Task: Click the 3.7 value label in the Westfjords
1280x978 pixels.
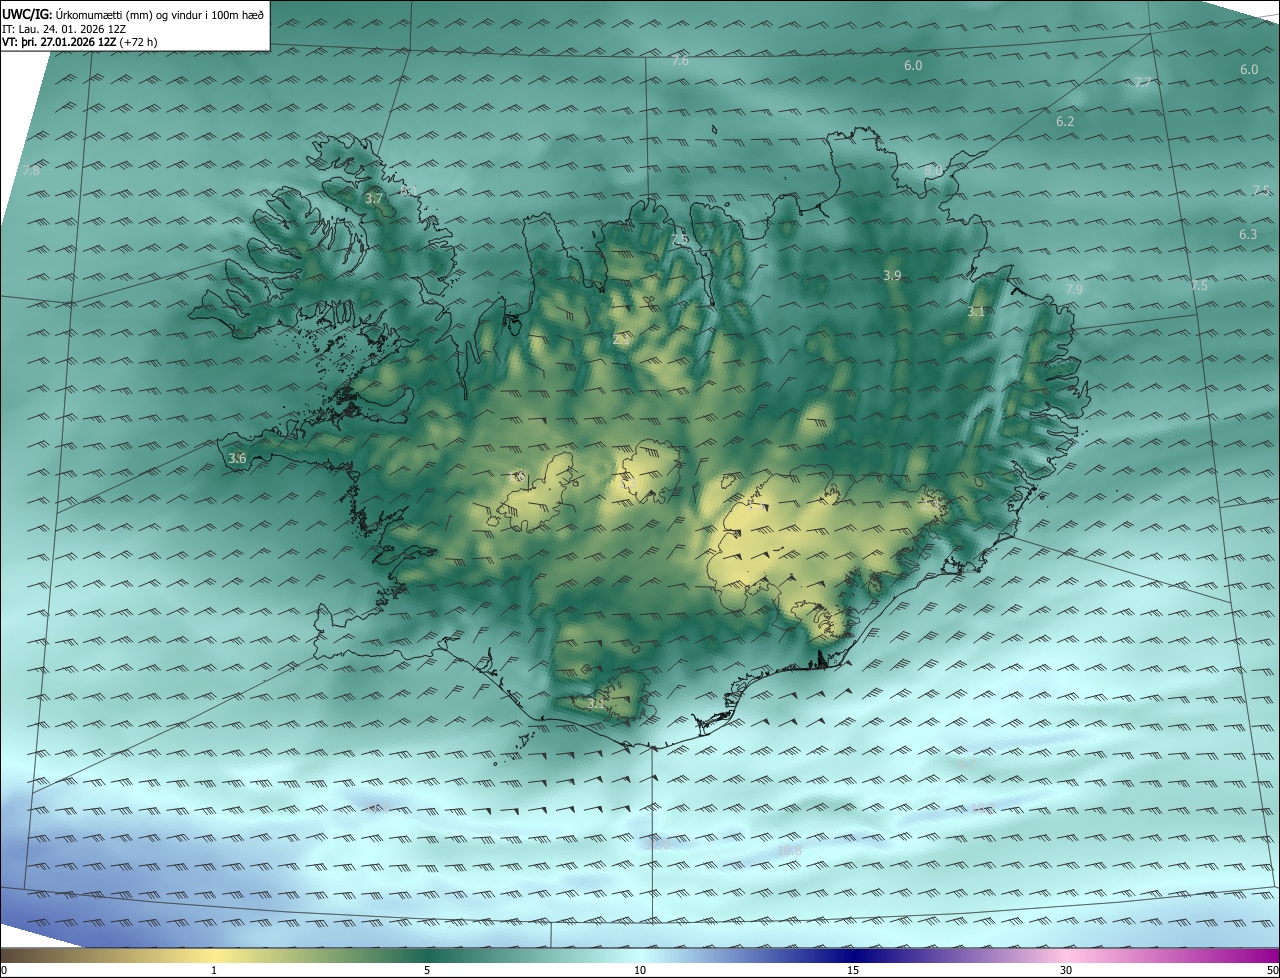Action: click(x=374, y=199)
